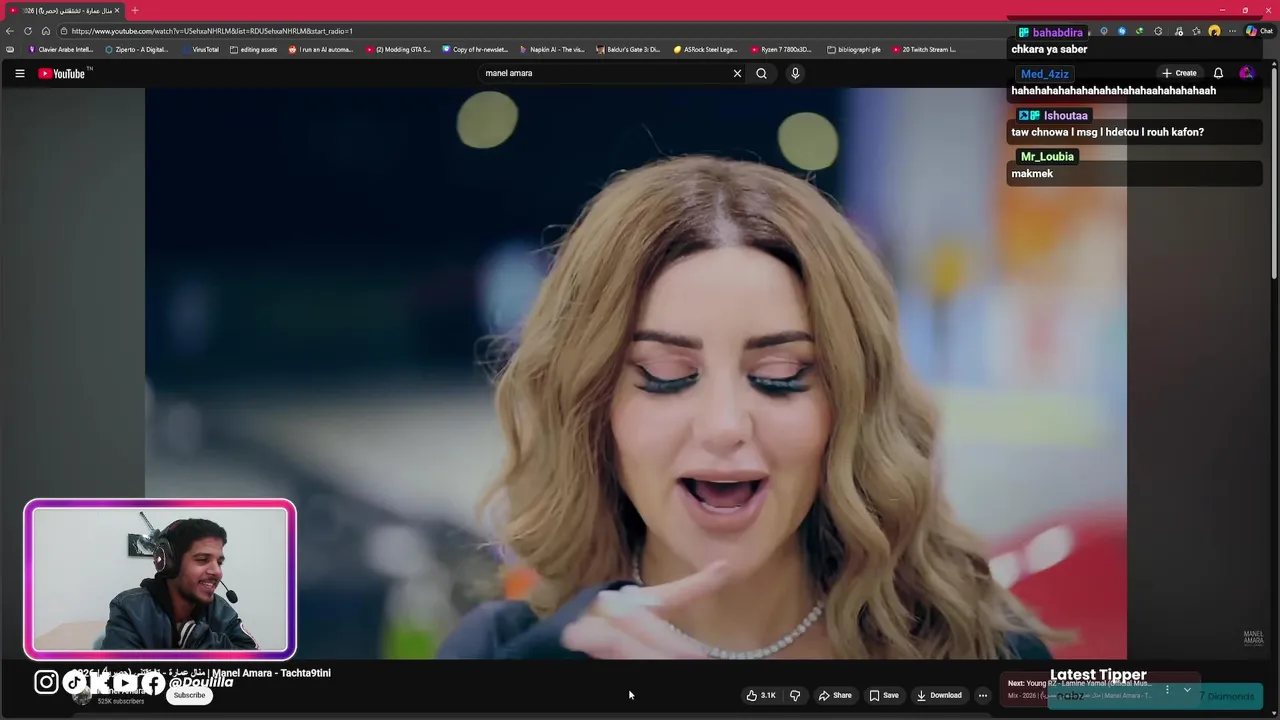Clear the search box with X

pos(737,73)
